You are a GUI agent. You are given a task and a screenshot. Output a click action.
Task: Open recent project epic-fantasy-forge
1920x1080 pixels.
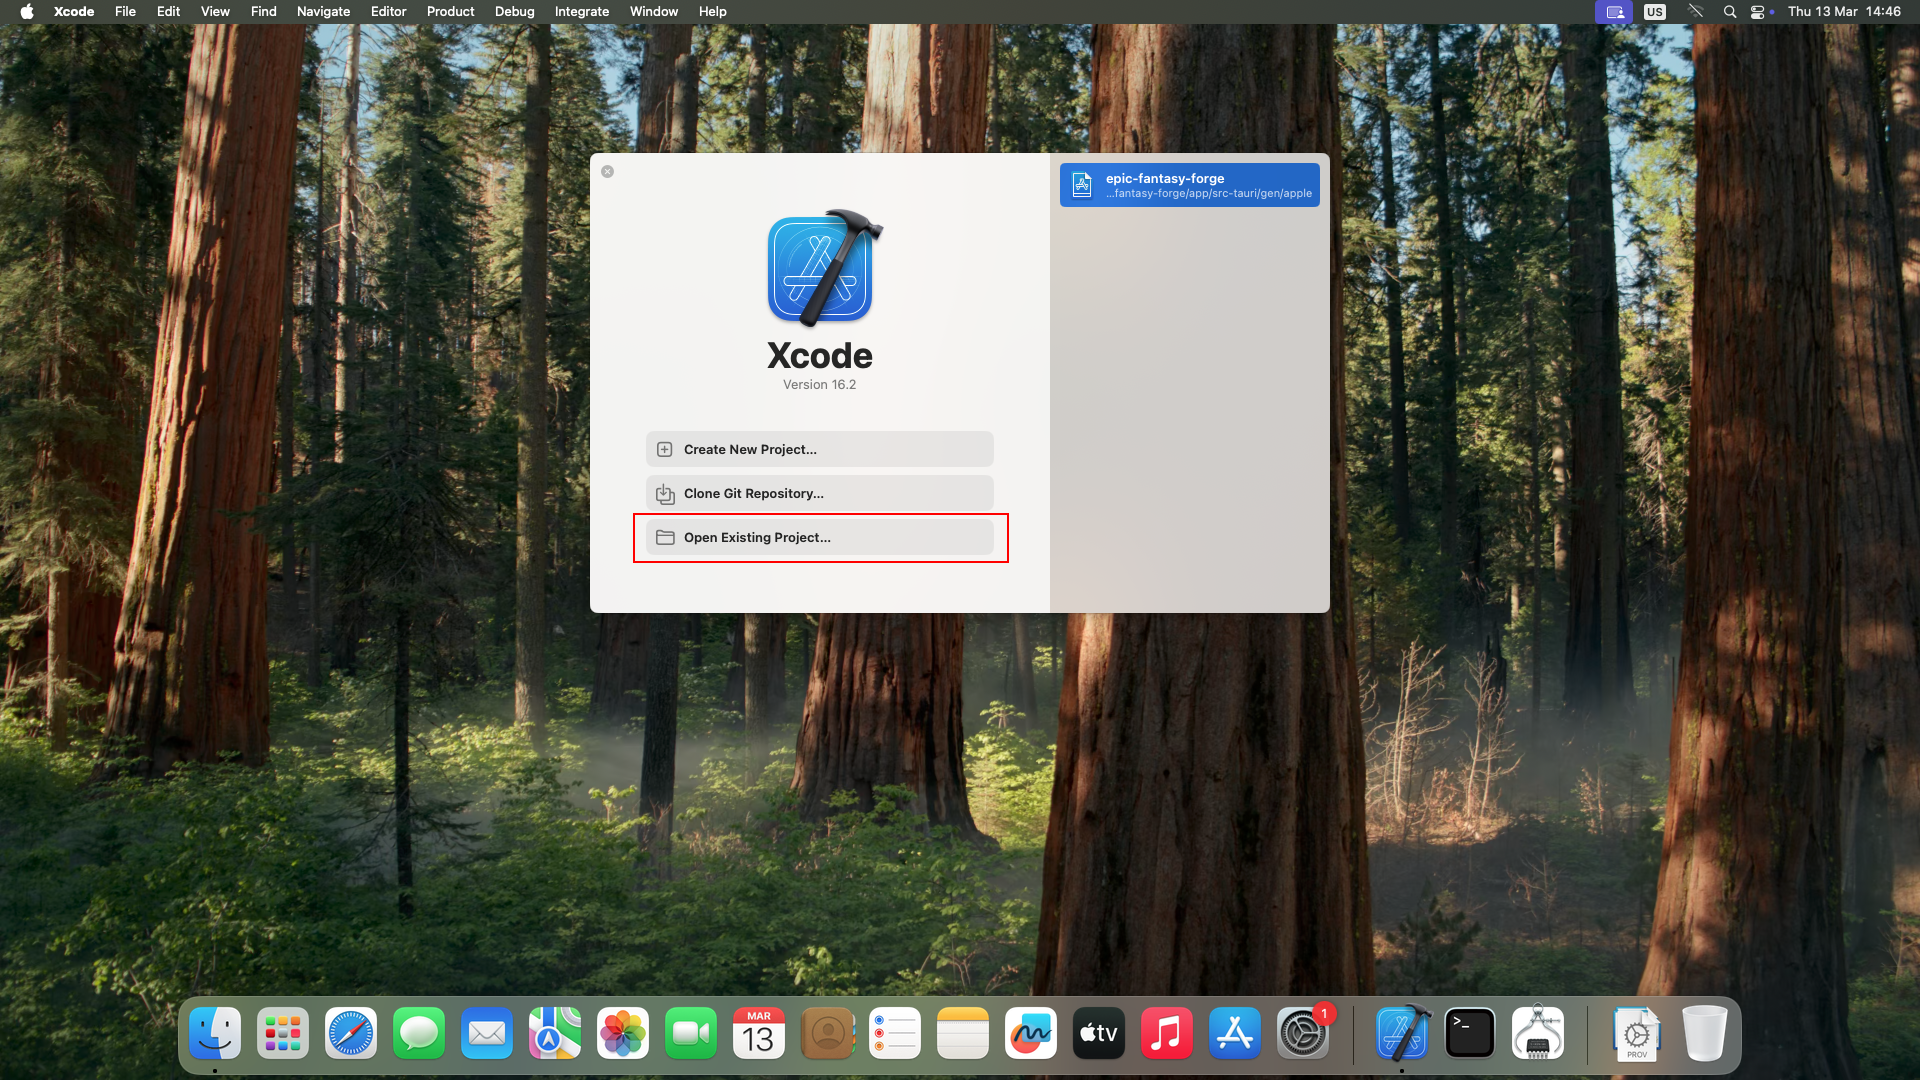click(x=1189, y=185)
